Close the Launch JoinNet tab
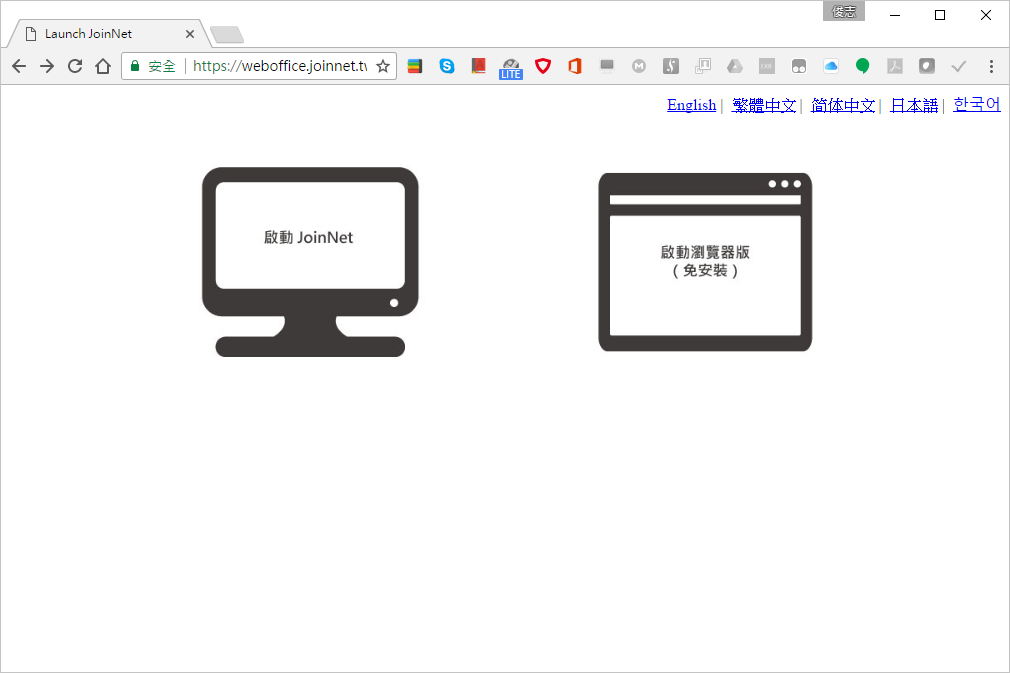1010x673 pixels. coord(189,34)
